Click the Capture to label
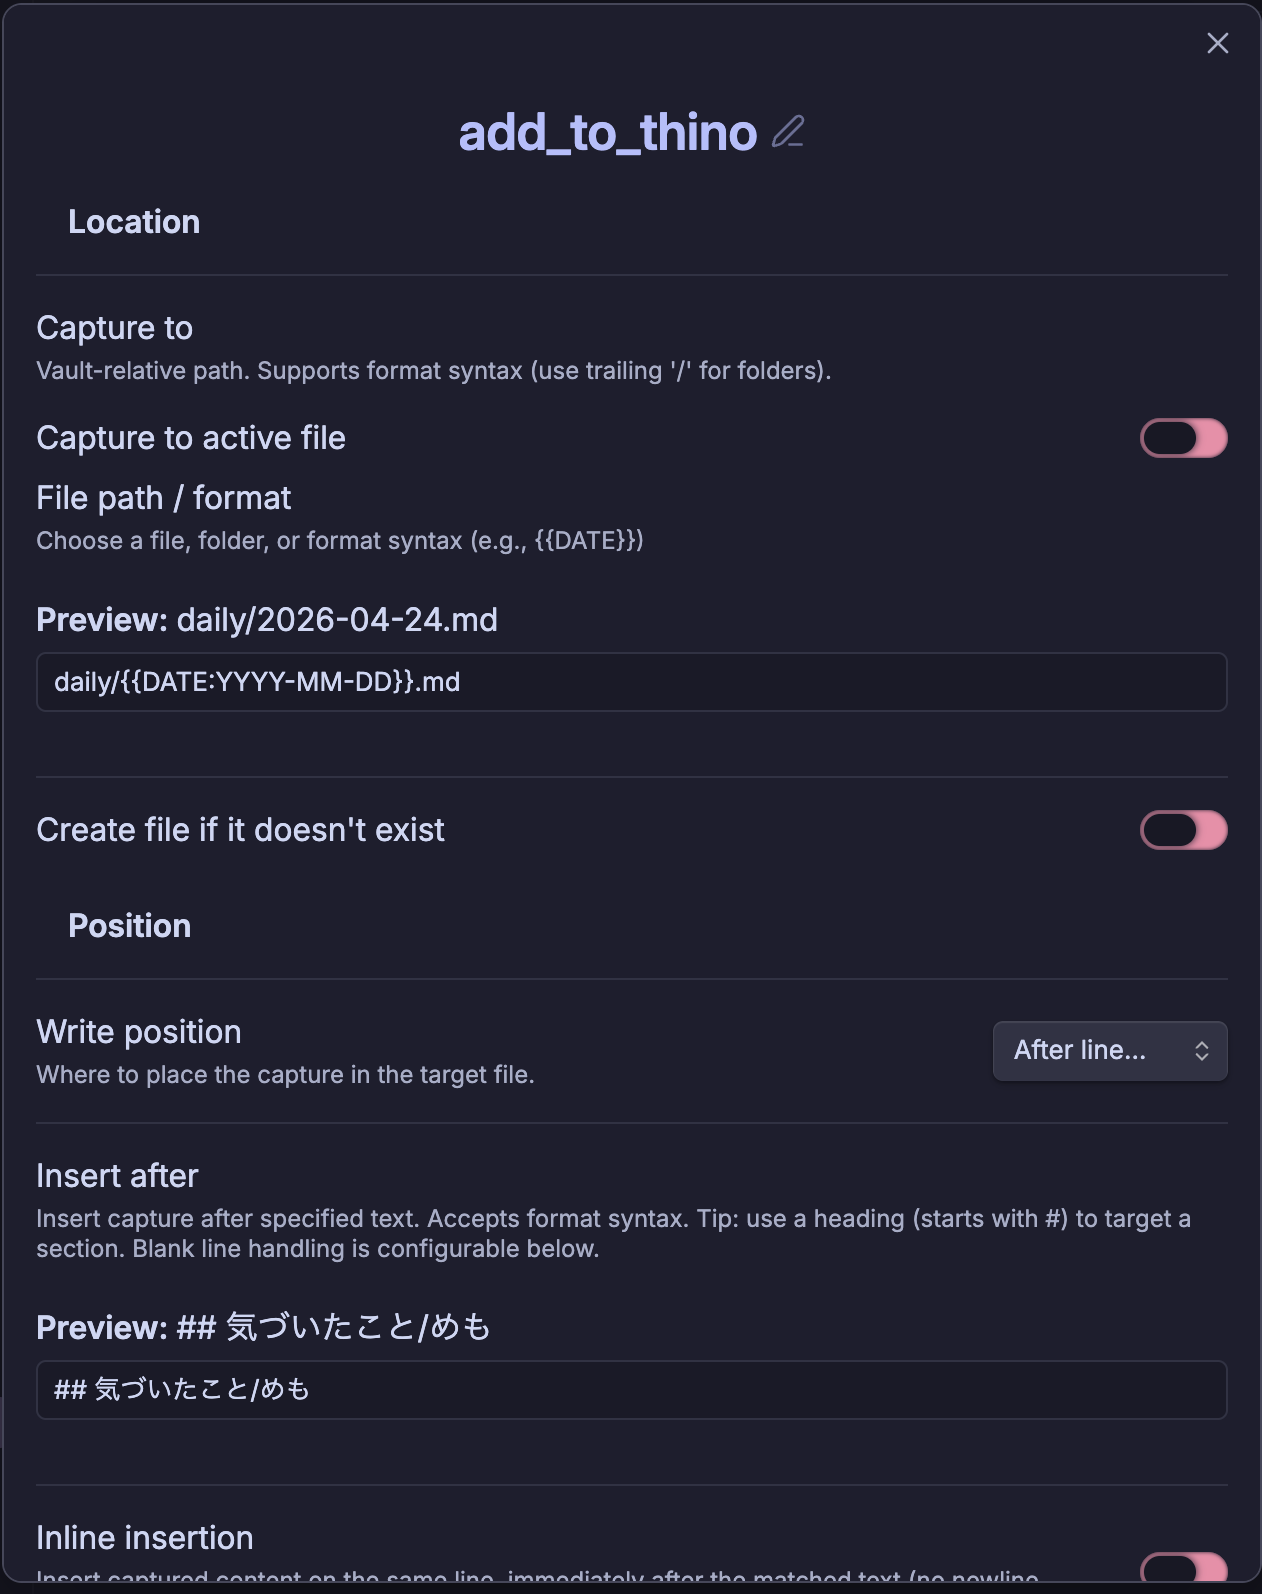Image resolution: width=1262 pixels, height=1594 pixels. pyautogui.click(x=114, y=328)
